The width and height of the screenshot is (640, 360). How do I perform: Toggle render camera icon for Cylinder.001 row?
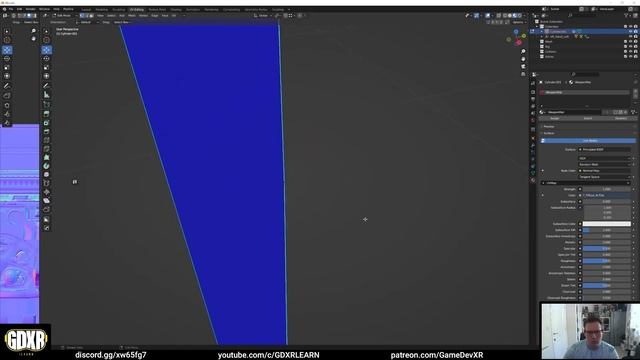coord(636,31)
